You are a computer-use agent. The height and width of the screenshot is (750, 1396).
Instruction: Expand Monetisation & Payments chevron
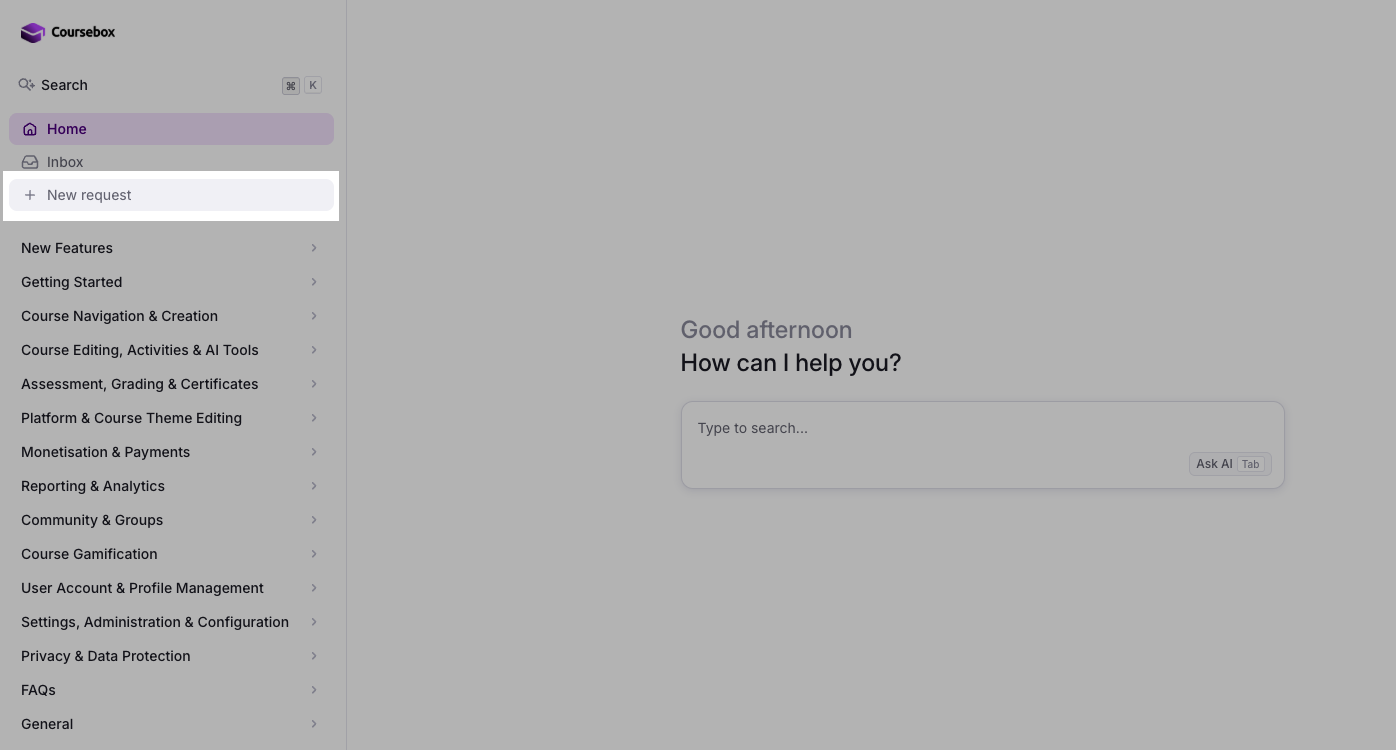314,452
